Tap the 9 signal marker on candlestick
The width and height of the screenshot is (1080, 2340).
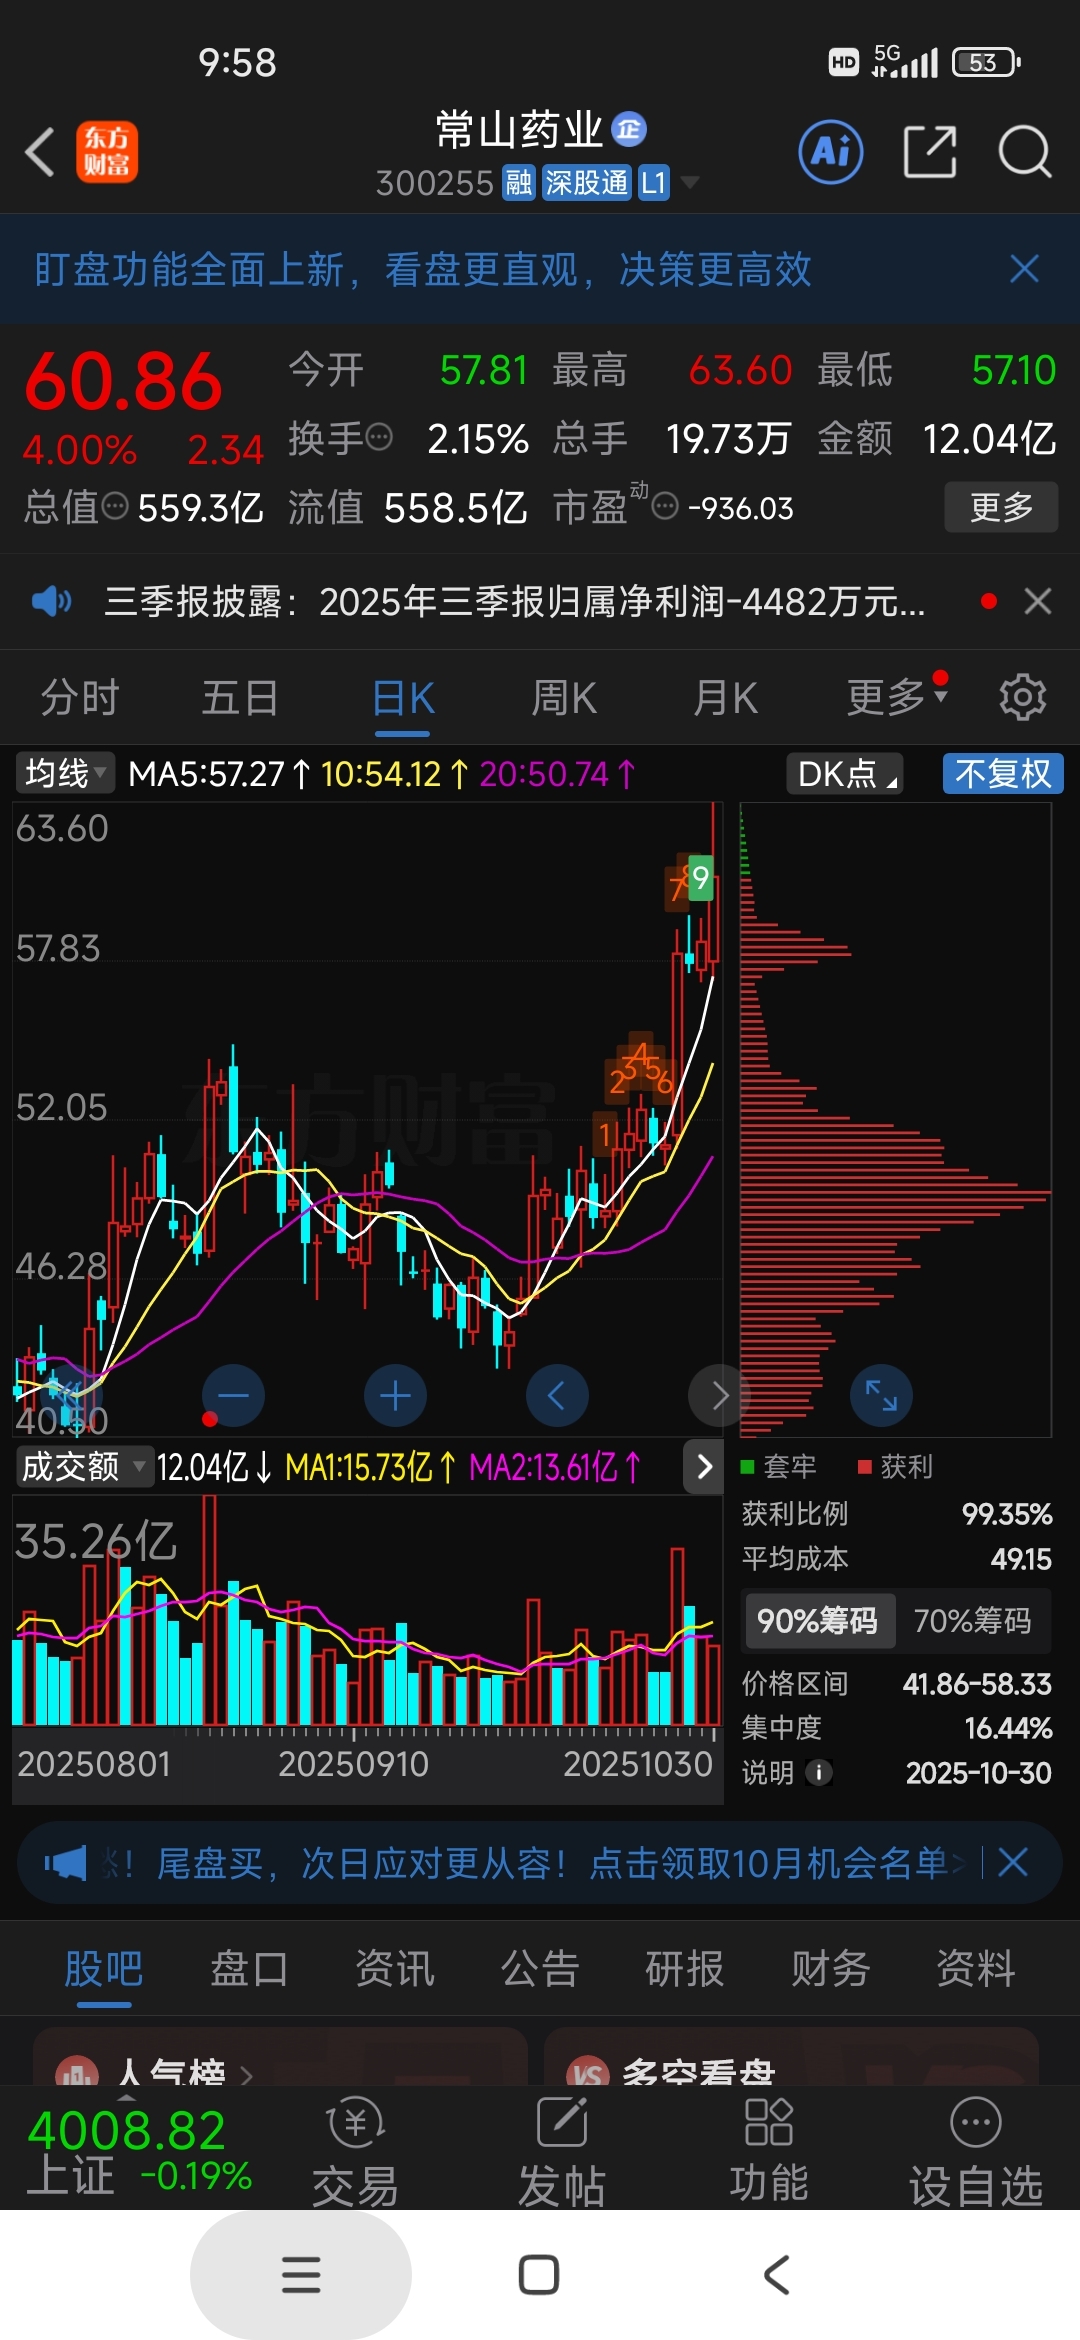pos(701,878)
